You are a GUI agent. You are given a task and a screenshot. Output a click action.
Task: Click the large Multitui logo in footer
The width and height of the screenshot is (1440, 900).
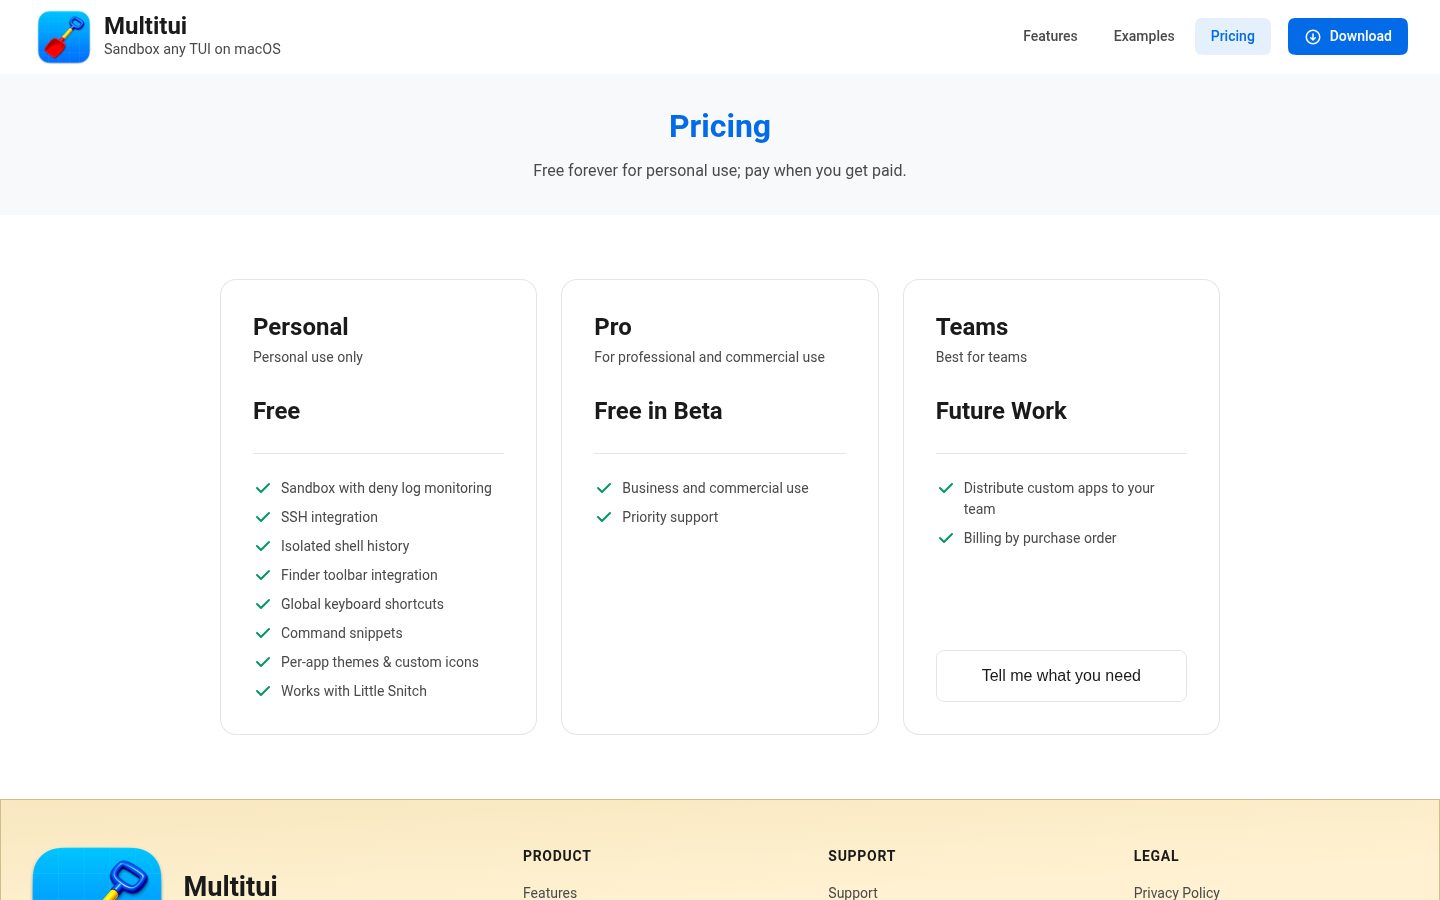coord(97,874)
